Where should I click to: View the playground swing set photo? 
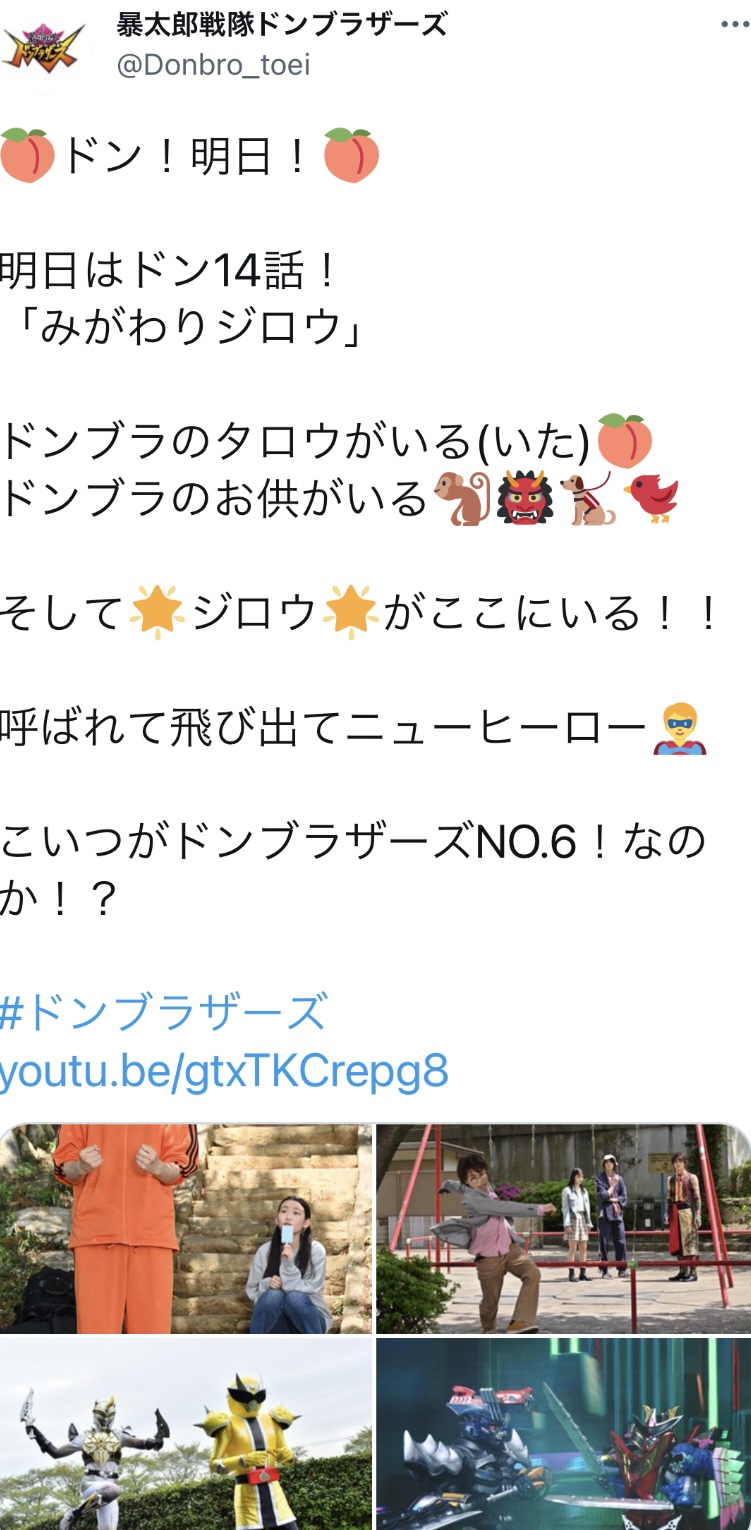click(564, 1228)
